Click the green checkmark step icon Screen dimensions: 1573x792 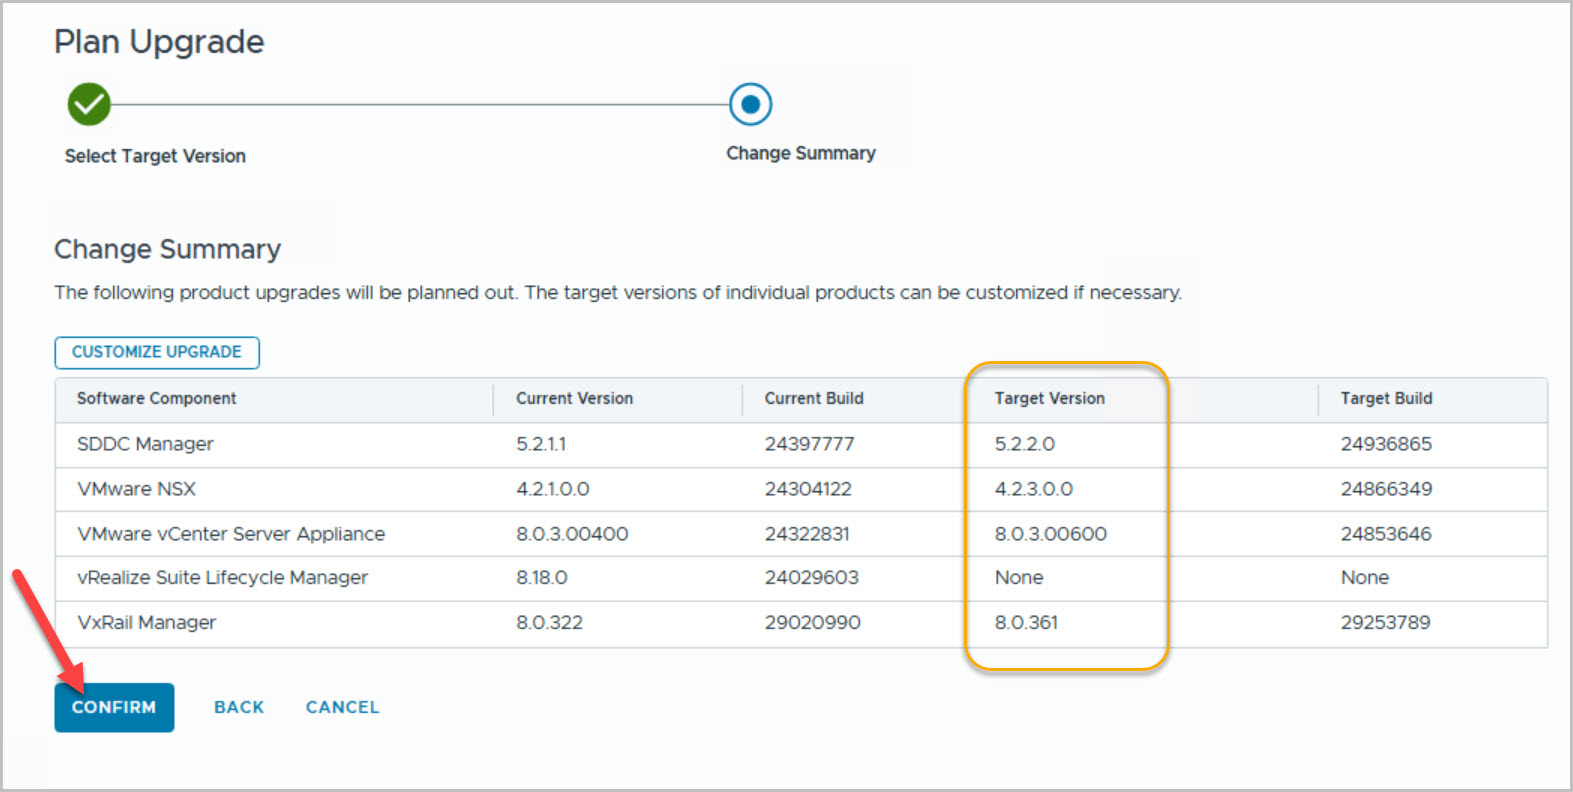click(x=89, y=104)
